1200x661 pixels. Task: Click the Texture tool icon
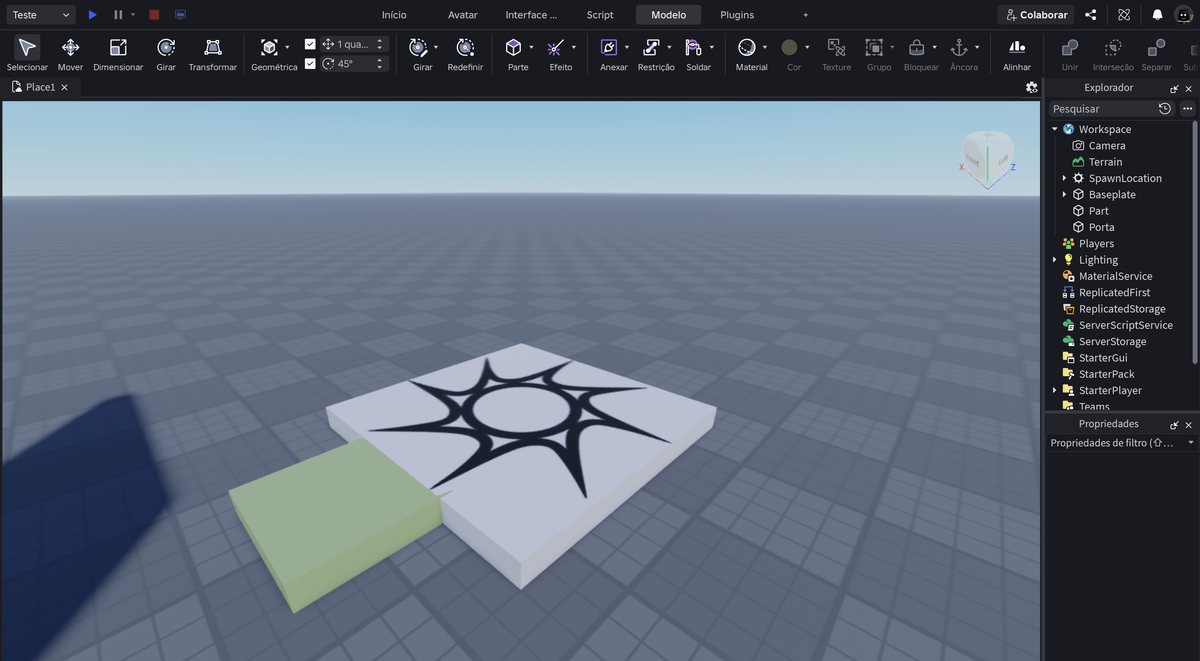click(837, 47)
